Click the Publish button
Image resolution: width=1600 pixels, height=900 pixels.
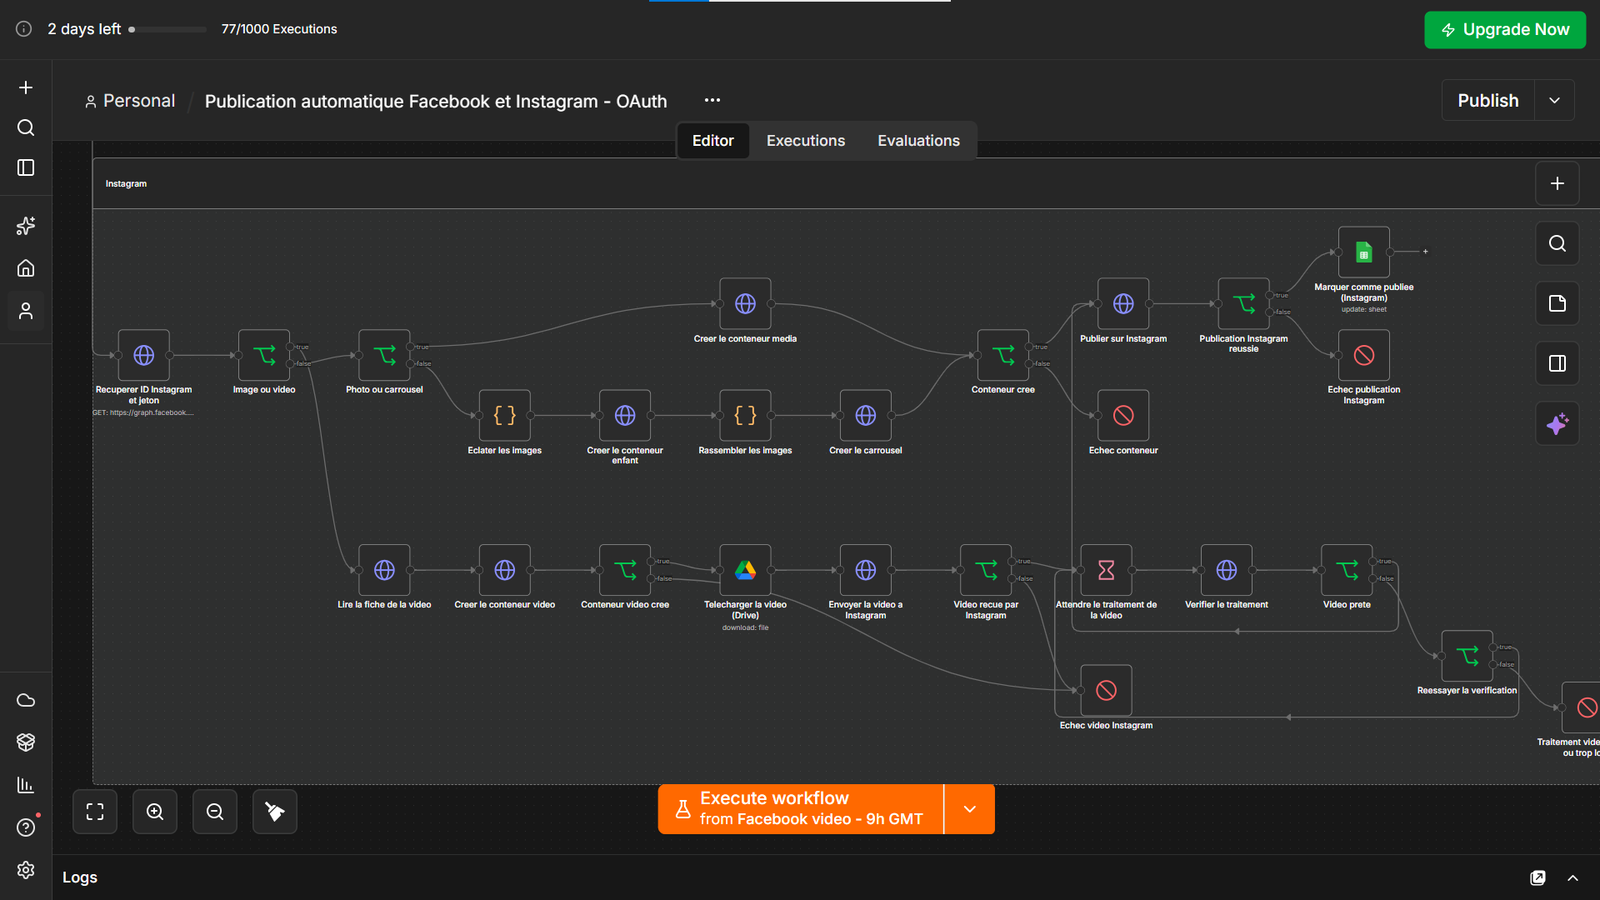coord(1488,100)
